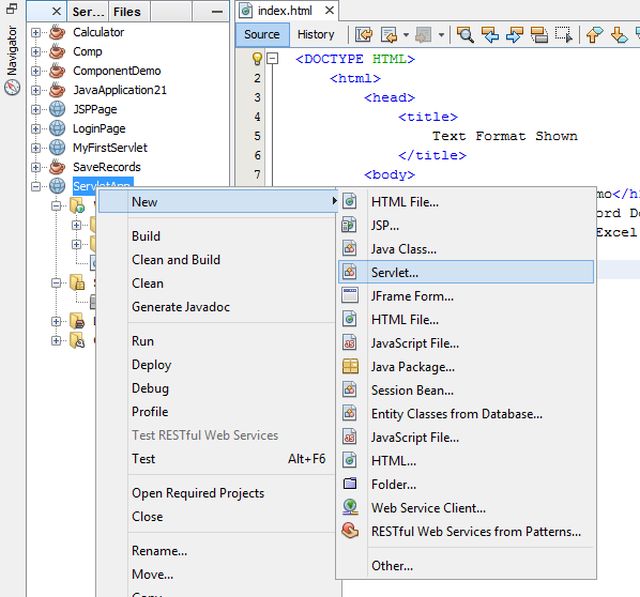The width and height of the screenshot is (640, 597).
Task: Select the ComponentDemo project name
Action: tap(117, 71)
